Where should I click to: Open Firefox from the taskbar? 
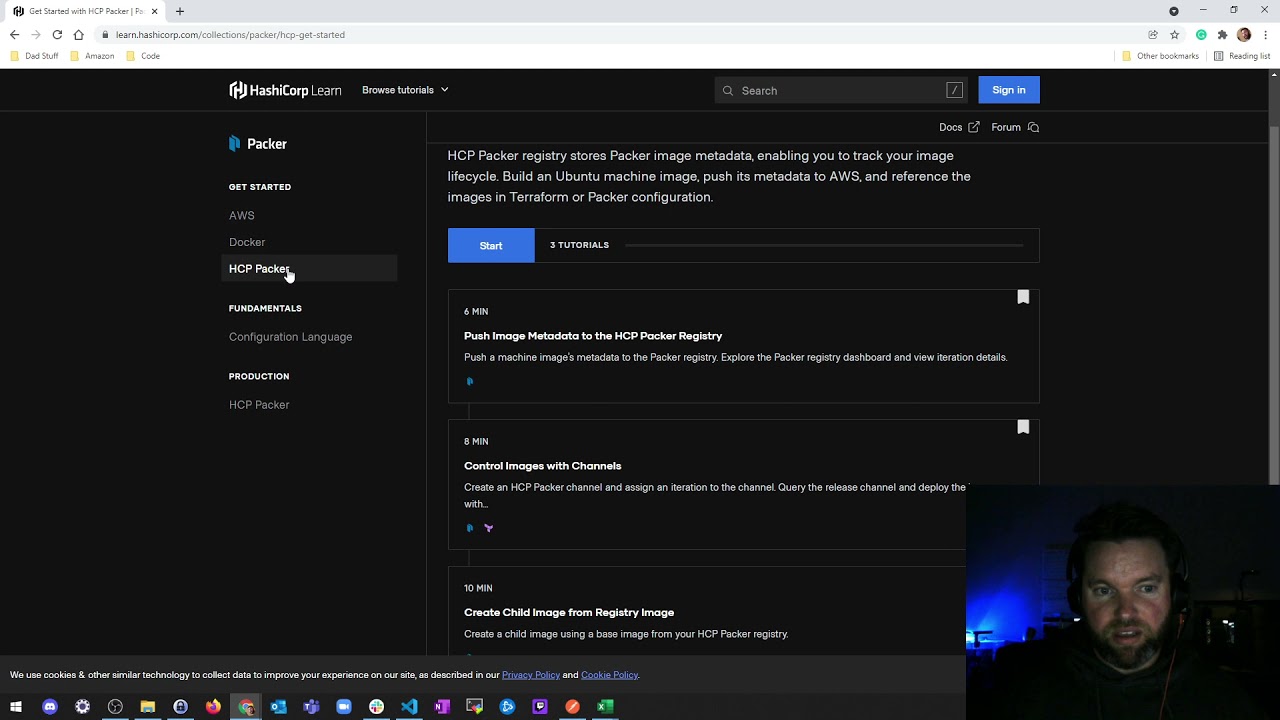click(x=213, y=707)
